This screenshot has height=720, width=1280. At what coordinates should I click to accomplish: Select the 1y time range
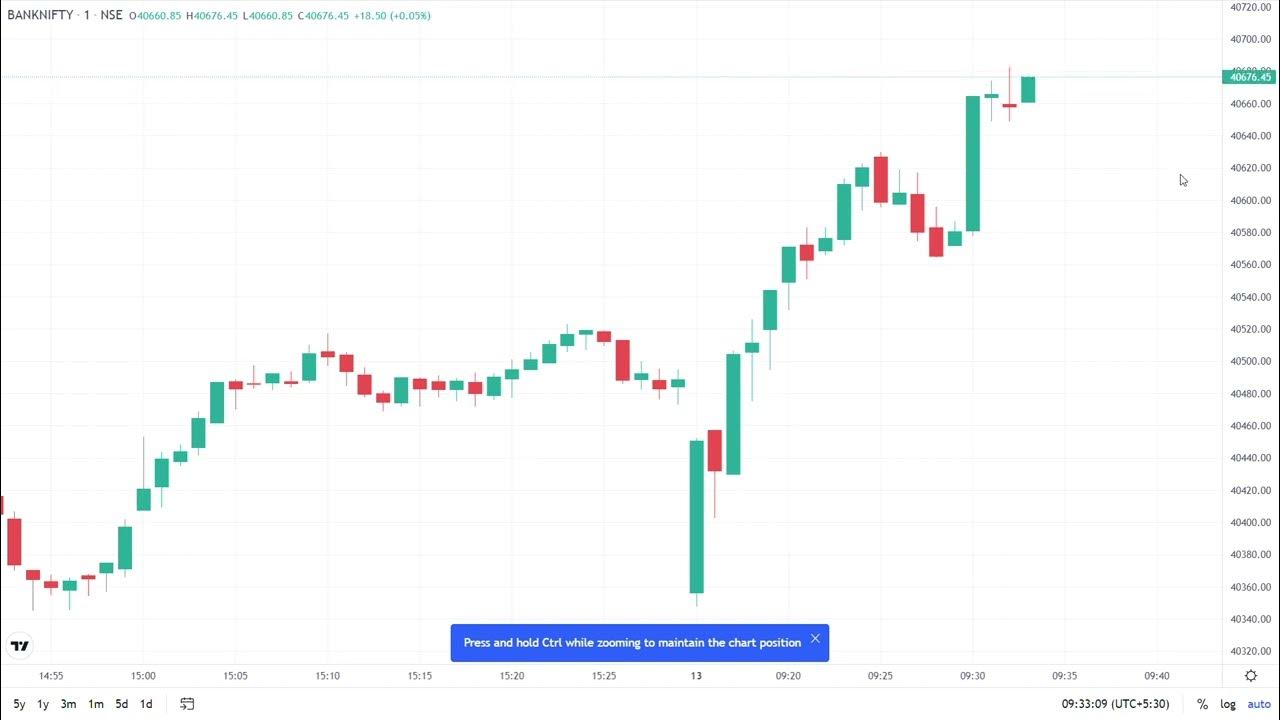pyautogui.click(x=43, y=704)
